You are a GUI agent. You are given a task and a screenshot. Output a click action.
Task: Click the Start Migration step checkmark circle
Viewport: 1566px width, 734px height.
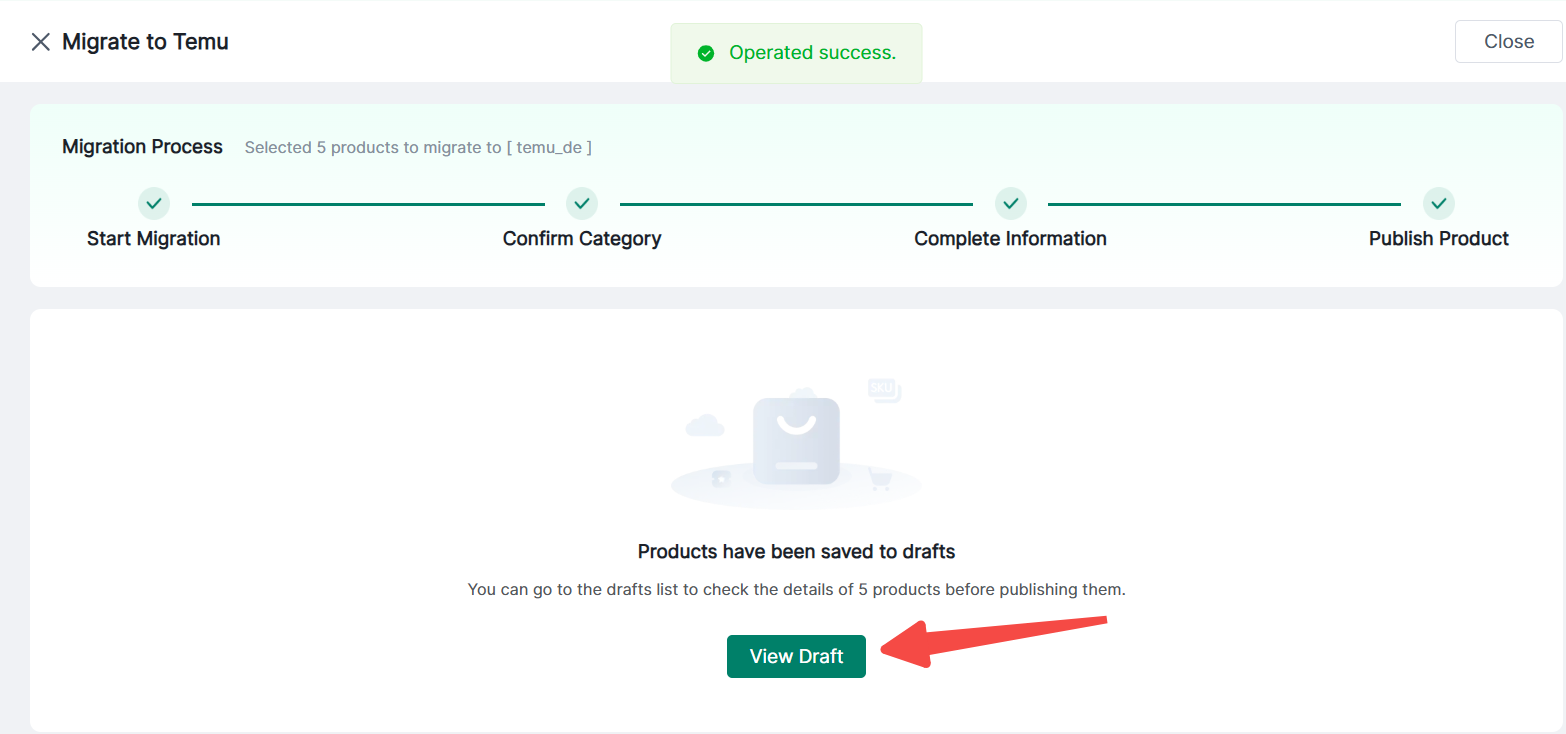click(154, 203)
